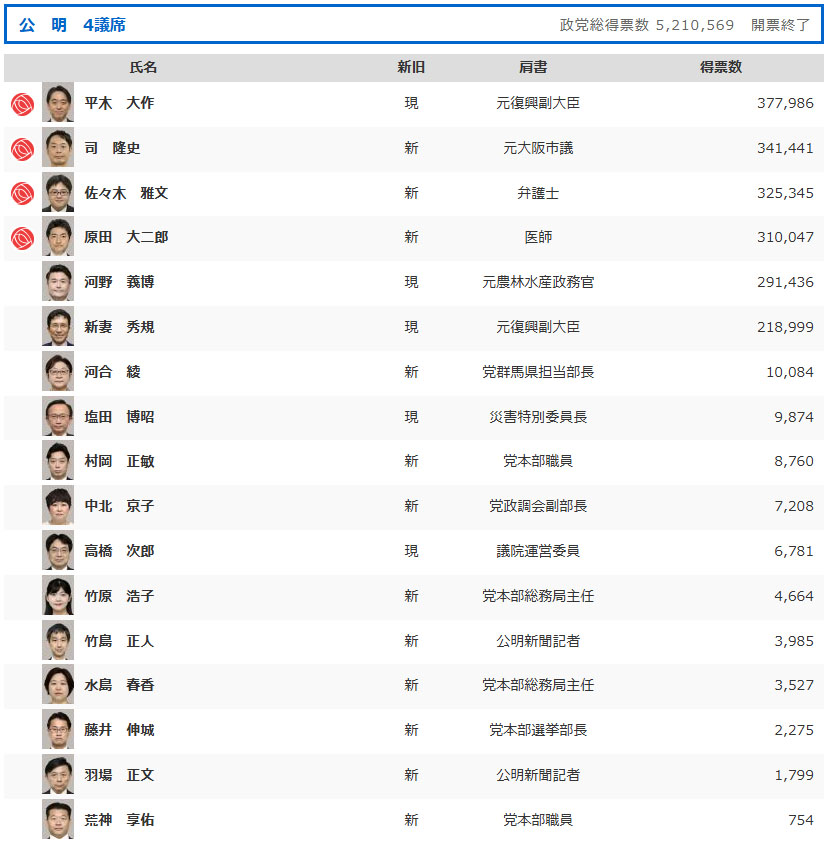Open the photo of 竹原 浩子
Viewport: 828px width, 845px height.
58,596
